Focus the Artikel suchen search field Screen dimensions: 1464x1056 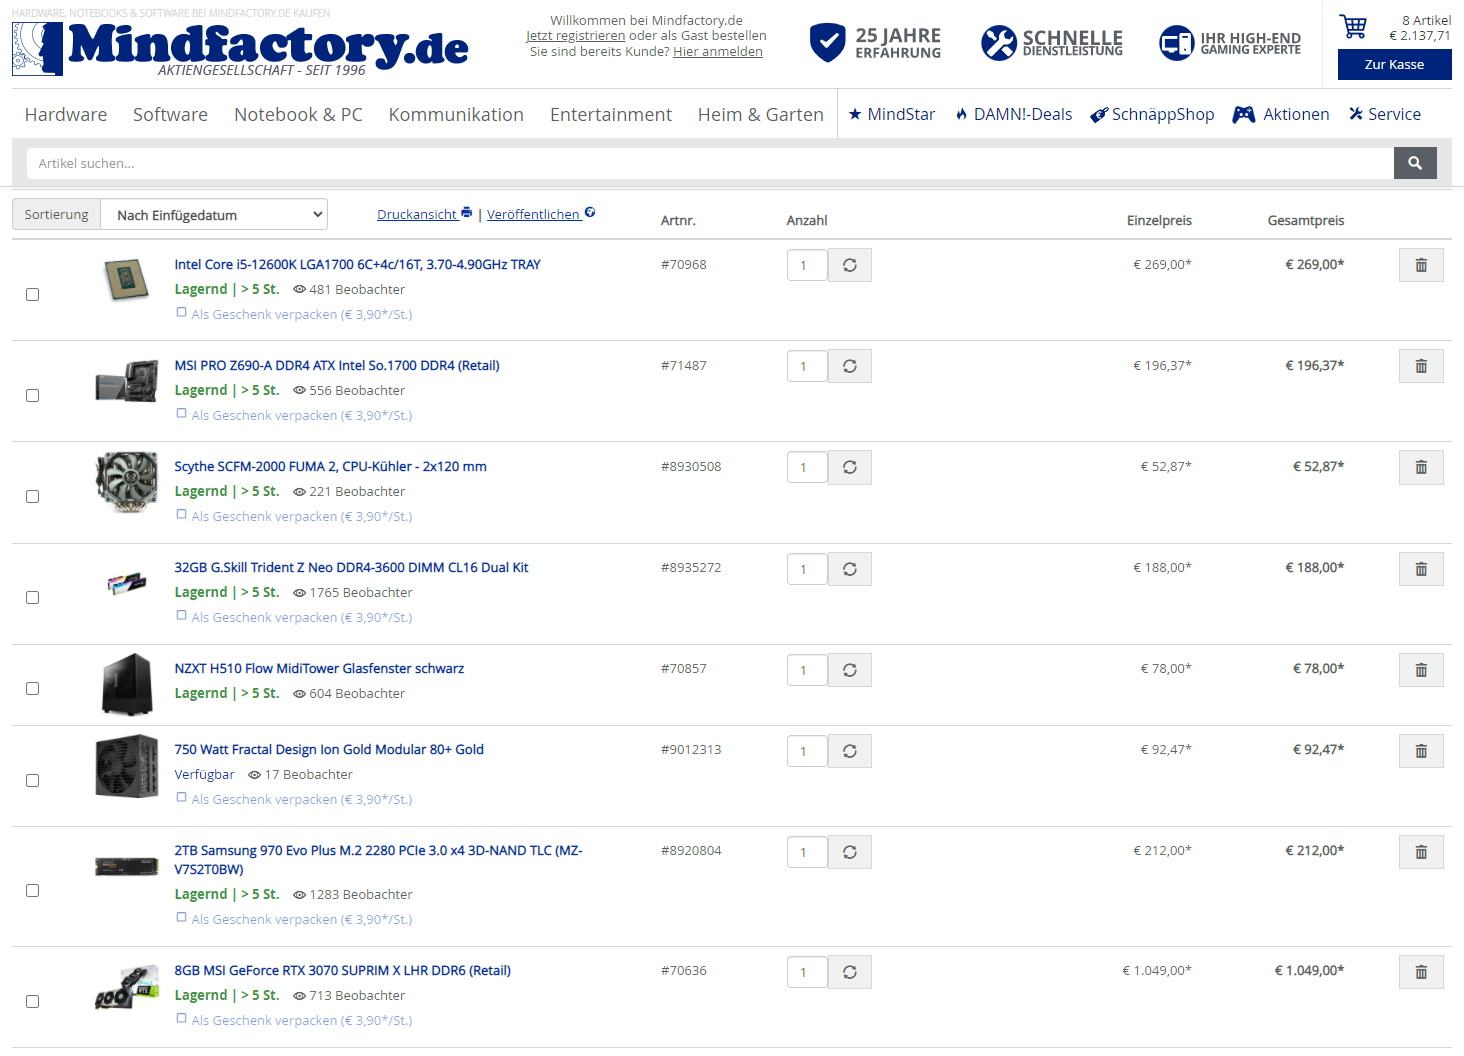click(x=710, y=163)
